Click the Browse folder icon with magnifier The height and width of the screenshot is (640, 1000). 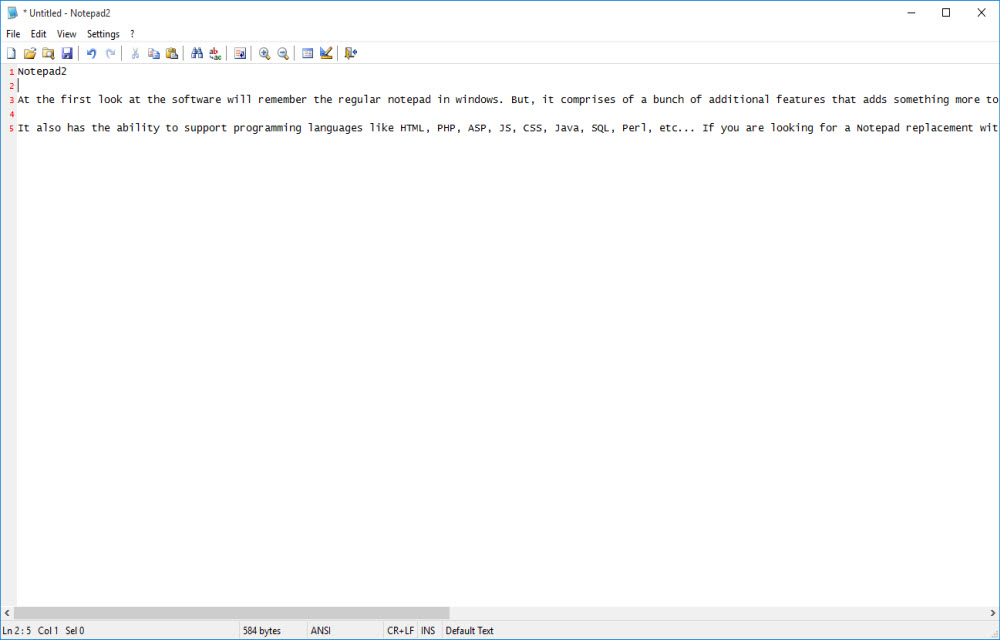click(x=48, y=54)
